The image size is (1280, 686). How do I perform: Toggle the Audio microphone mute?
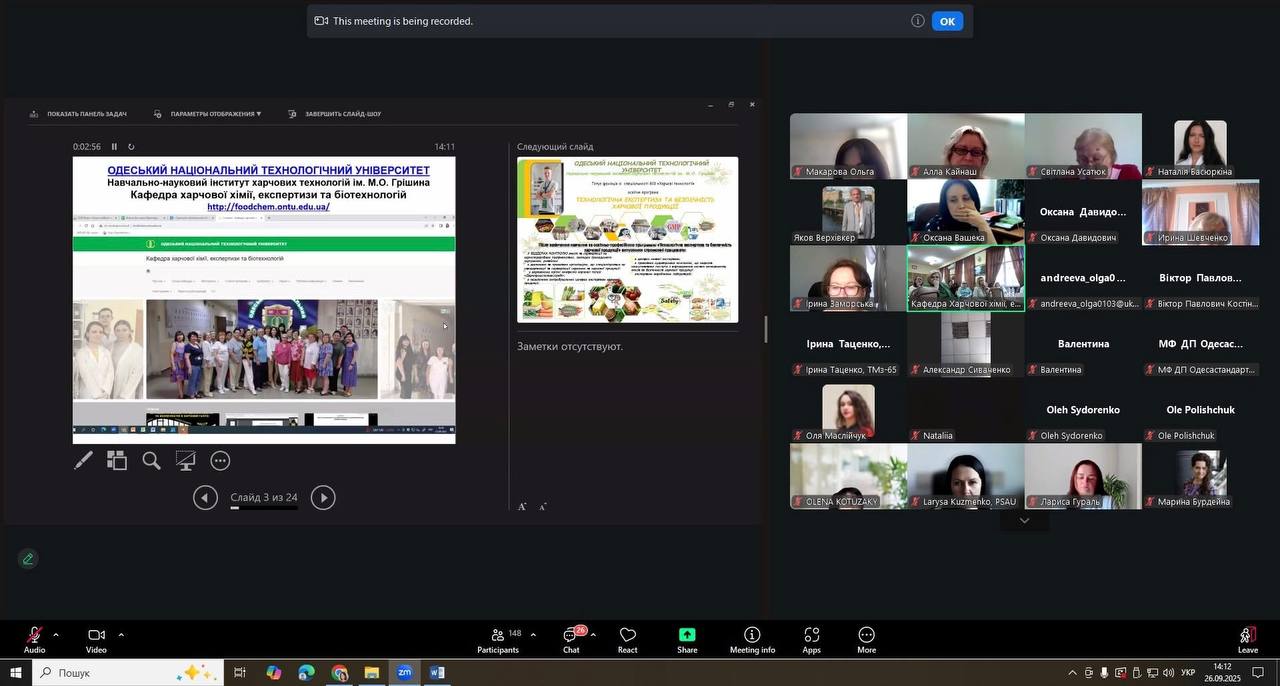[x=34, y=638]
